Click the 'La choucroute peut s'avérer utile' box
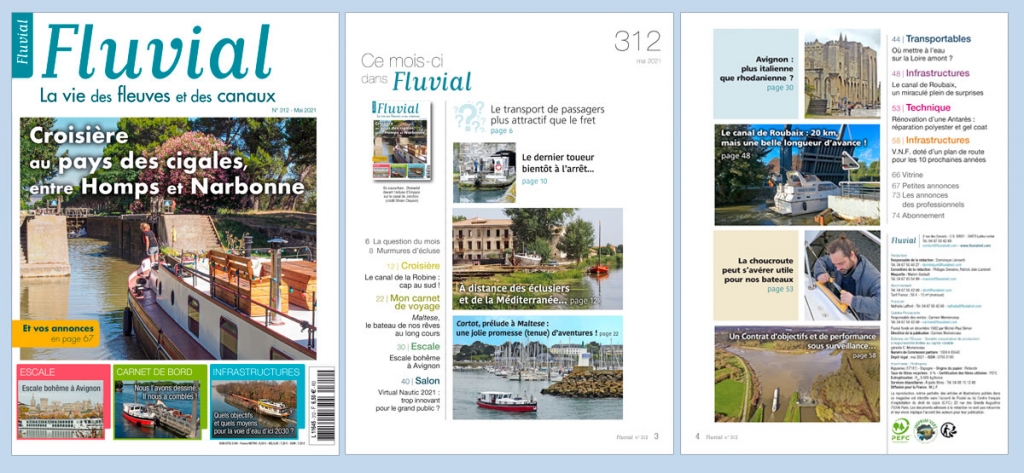1024x473 pixels. click(756, 275)
